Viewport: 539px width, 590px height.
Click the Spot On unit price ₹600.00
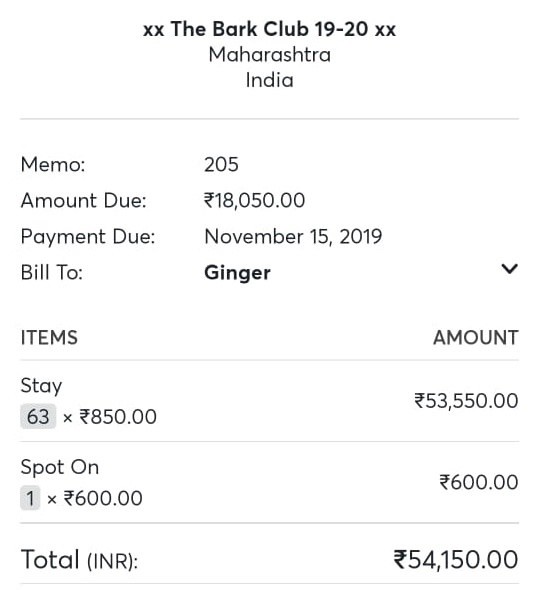(x=103, y=499)
